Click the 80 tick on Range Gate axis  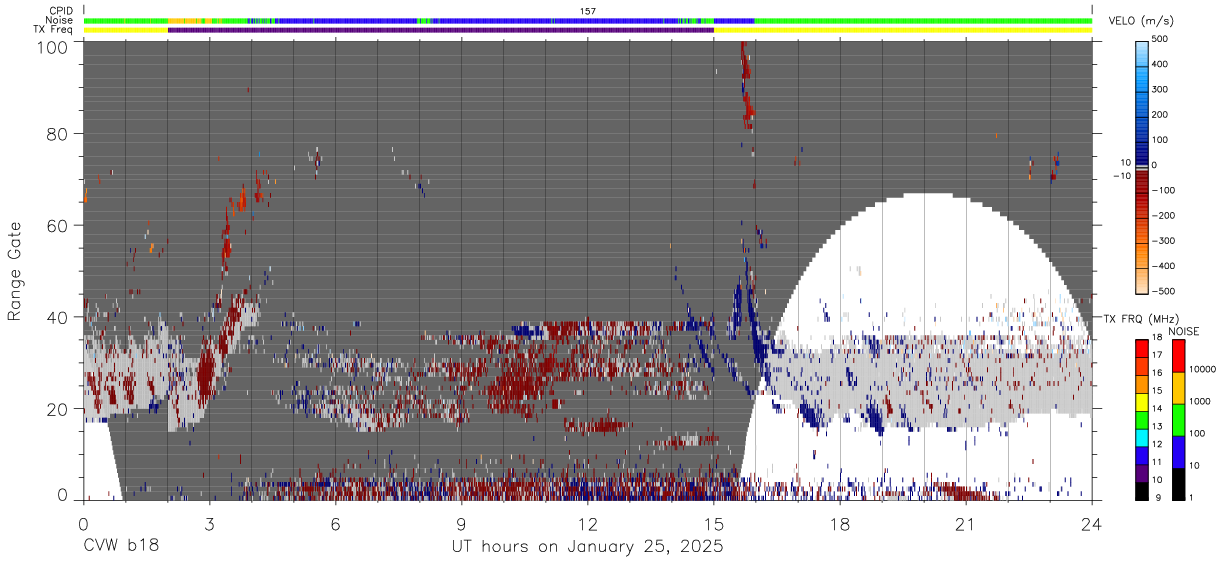click(x=58, y=134)
